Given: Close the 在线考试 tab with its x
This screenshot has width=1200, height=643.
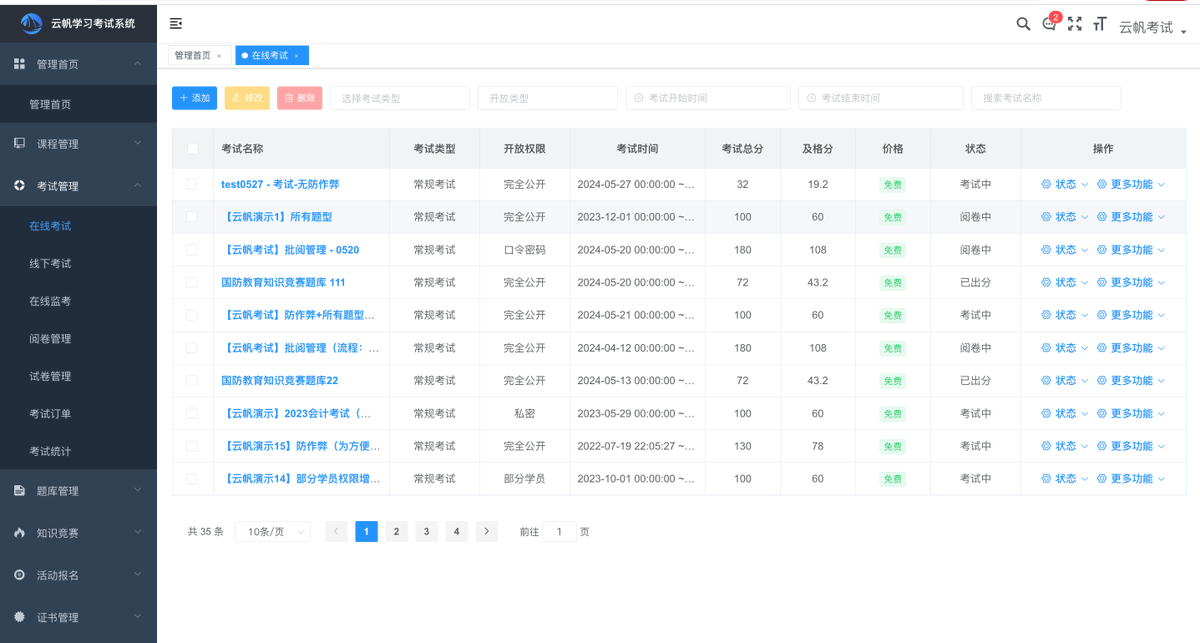Looking at the screenshot, I should [x=296, y=56].
